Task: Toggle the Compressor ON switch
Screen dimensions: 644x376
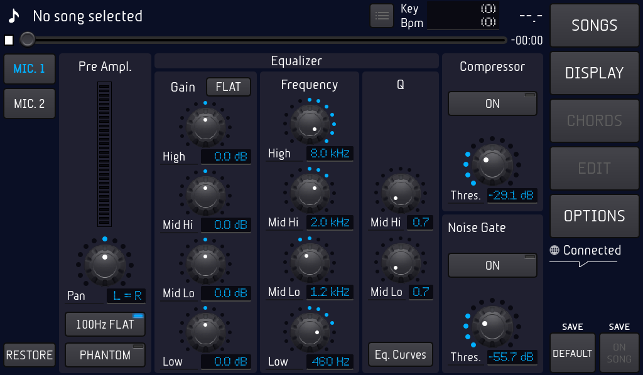Action: 492,104
